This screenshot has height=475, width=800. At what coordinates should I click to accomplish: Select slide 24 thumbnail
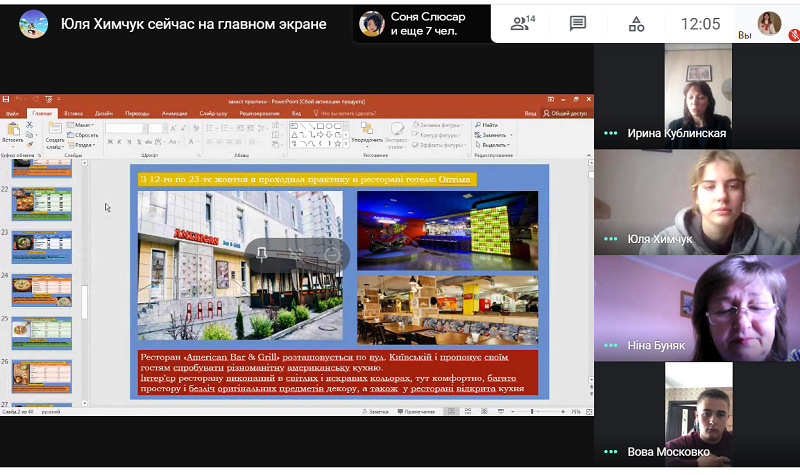point(42,290)
